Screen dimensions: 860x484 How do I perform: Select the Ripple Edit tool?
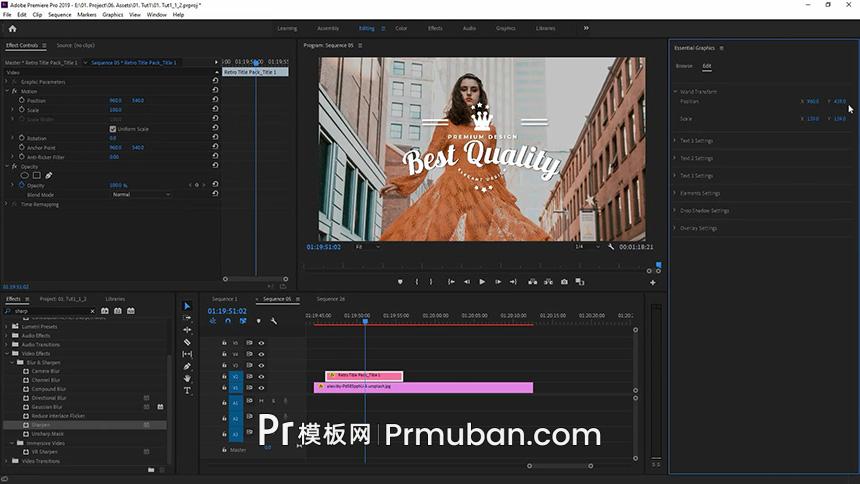pyautogui.click(x=187, y=330)
